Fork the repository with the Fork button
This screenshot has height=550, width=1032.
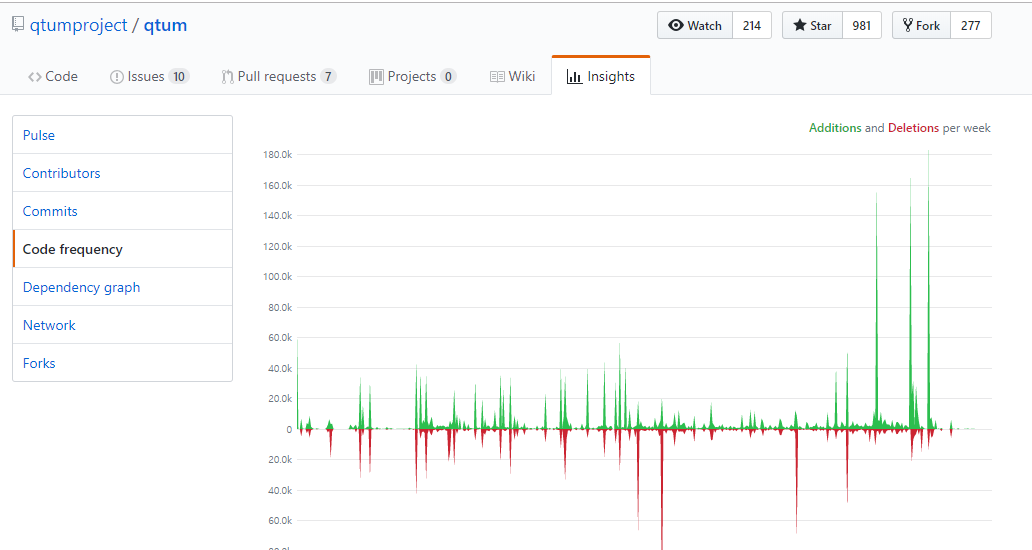coord(921,26)
